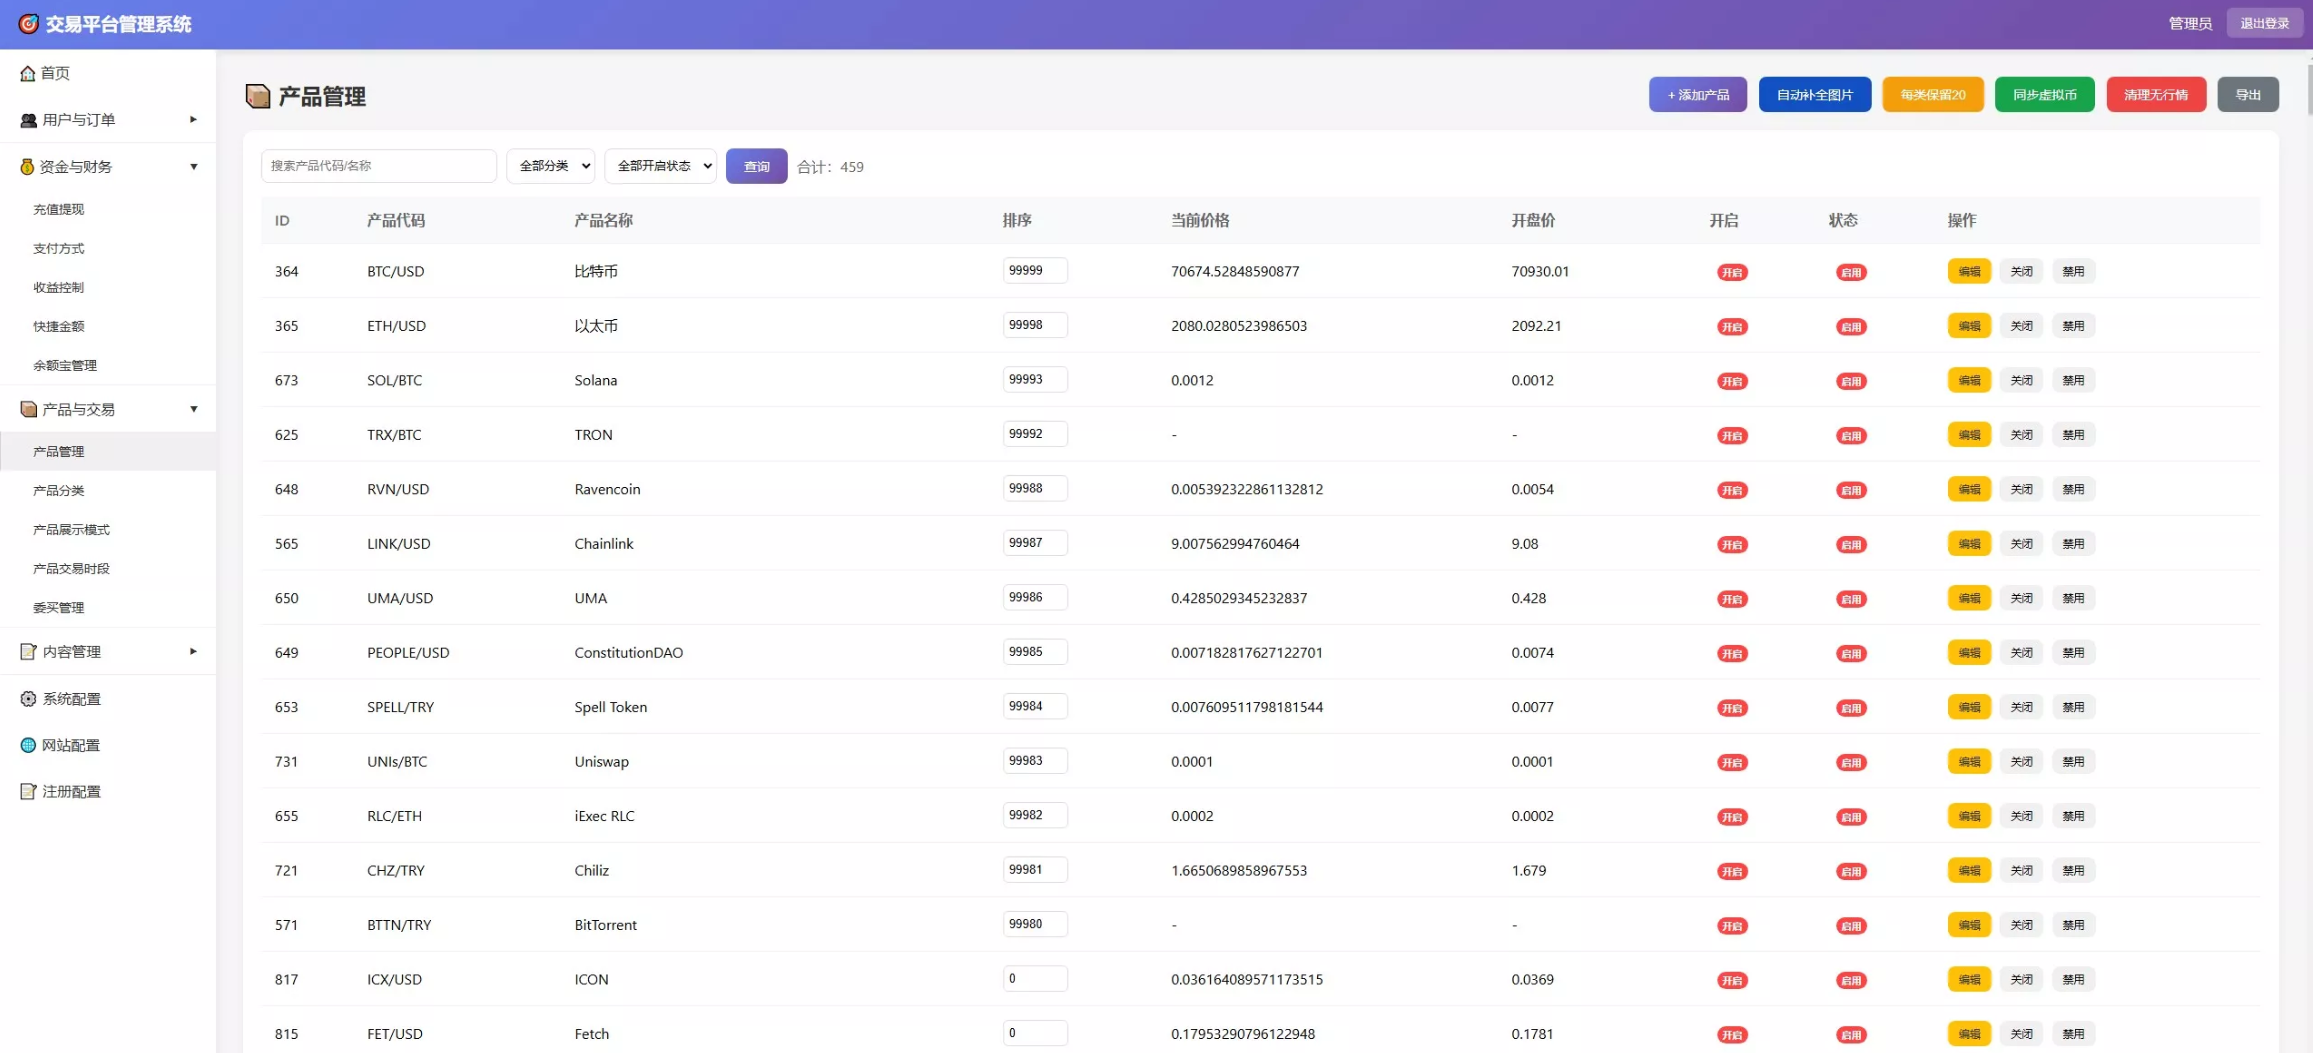Click the edit-note icon beside 注册配置
2313x1053 pixels.
pyautogui.click(x=28, y=792)
